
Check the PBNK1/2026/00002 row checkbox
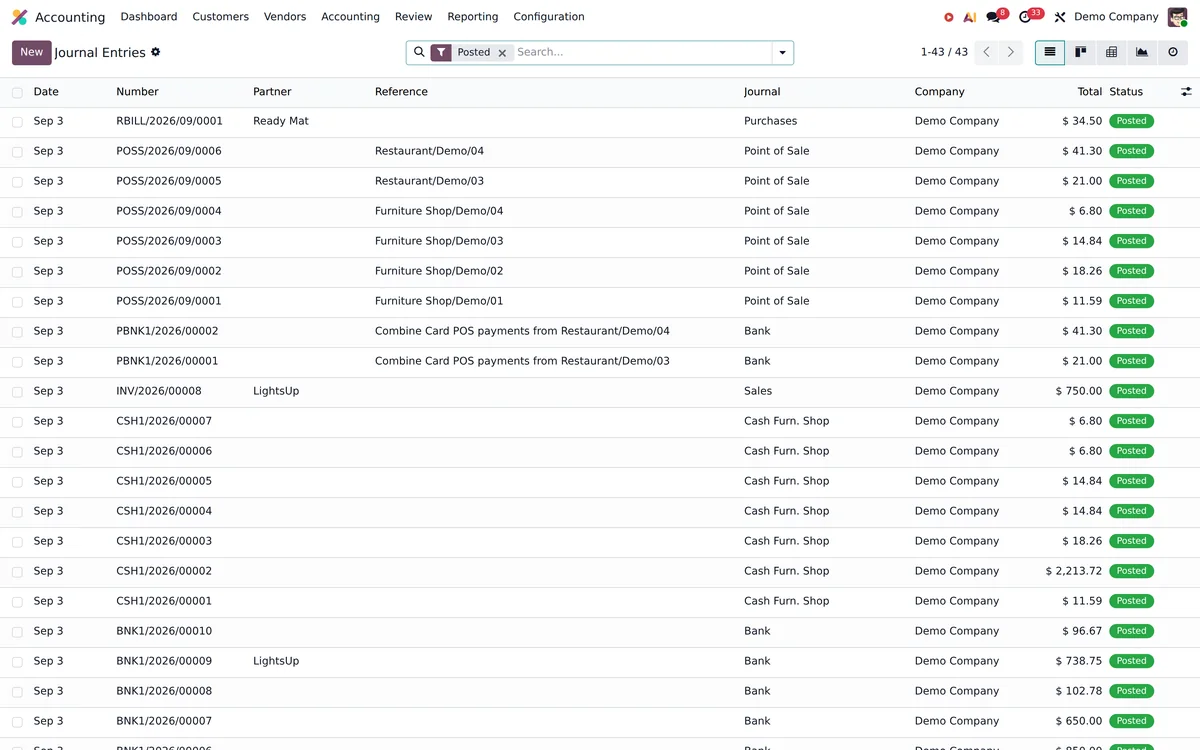(x=17, y=332)
